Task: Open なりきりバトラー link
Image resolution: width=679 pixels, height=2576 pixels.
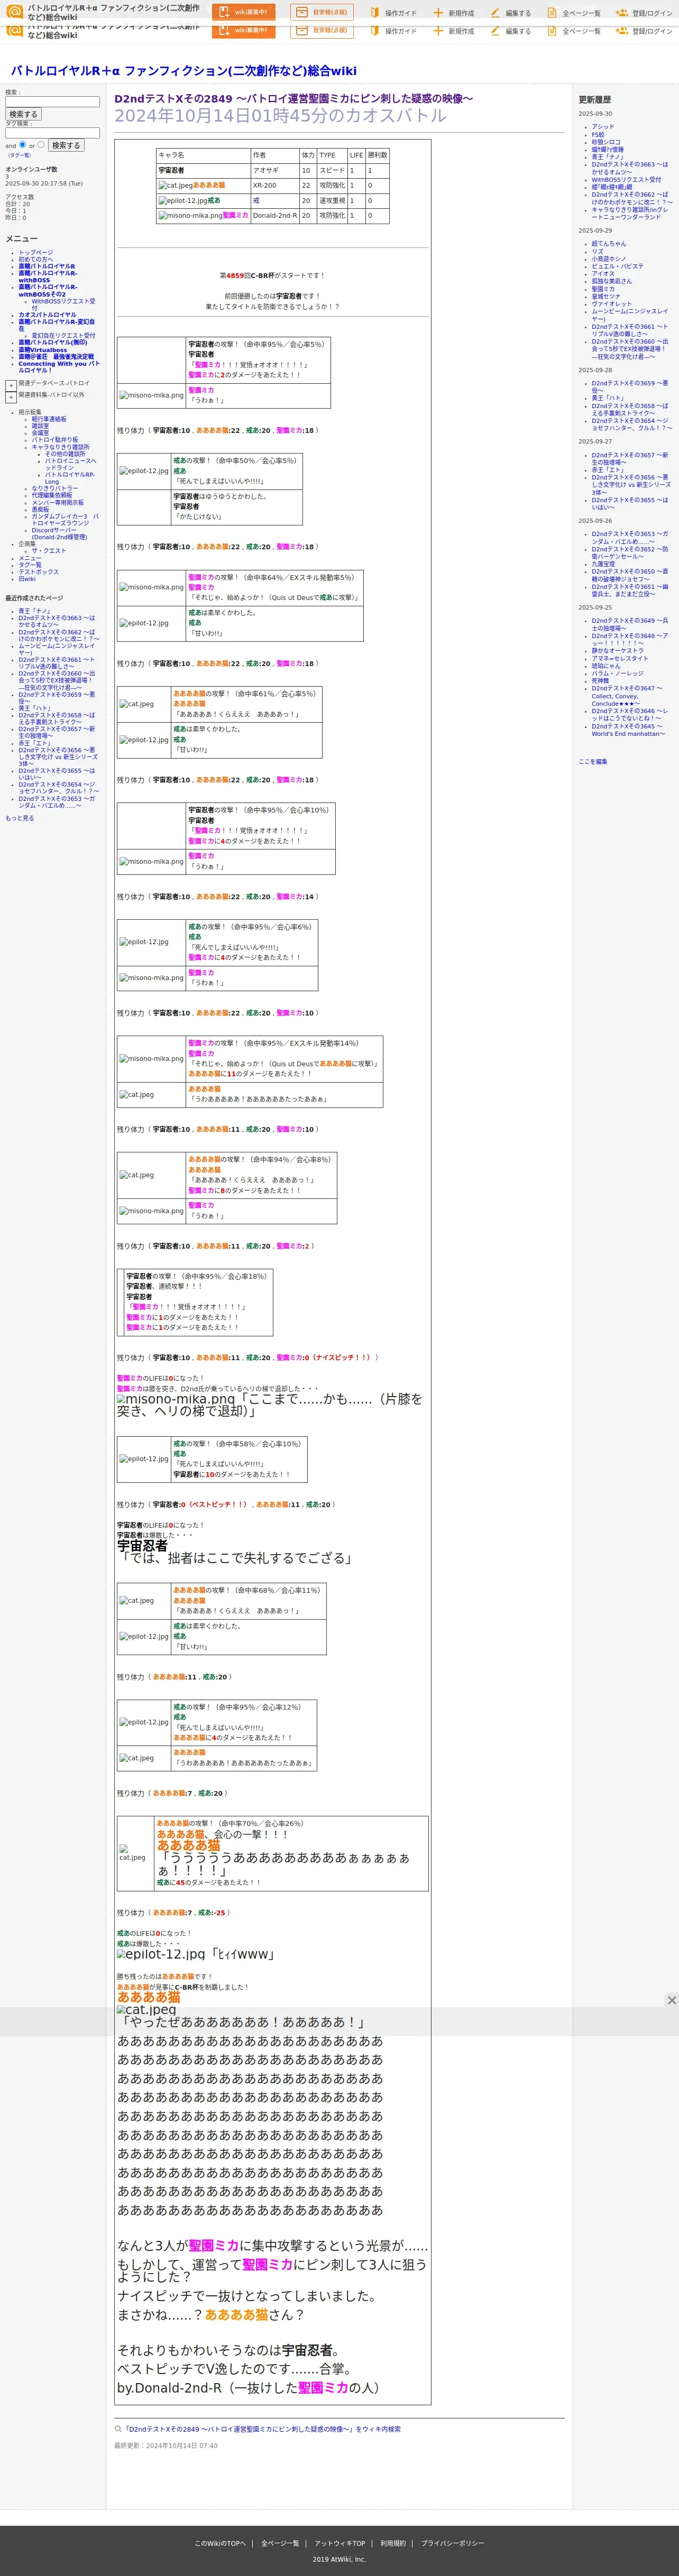Action: pyautogui.click(x=55, y=488)
